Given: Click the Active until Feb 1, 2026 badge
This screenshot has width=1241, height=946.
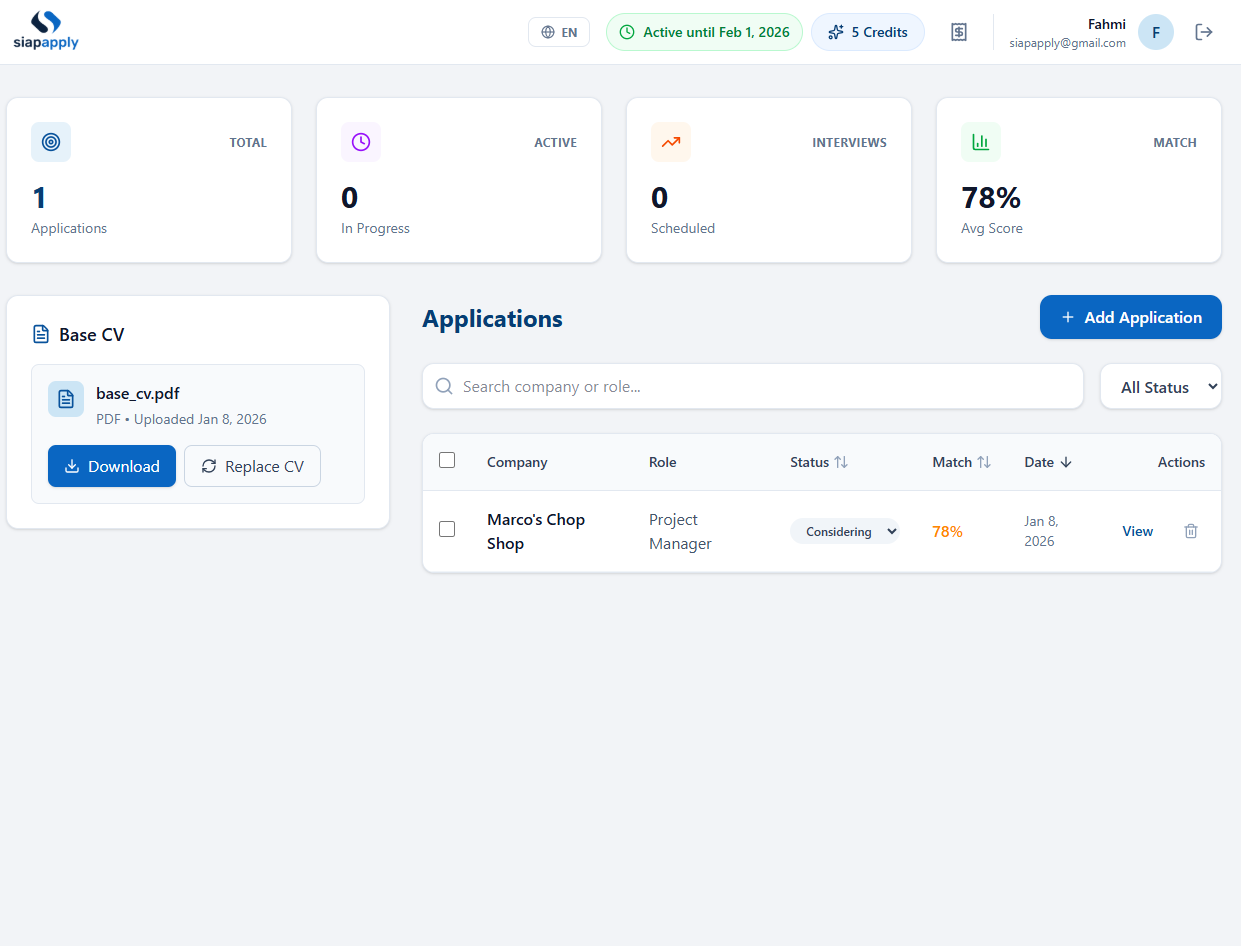Looking at the screenshot, I should click(704, 32).
